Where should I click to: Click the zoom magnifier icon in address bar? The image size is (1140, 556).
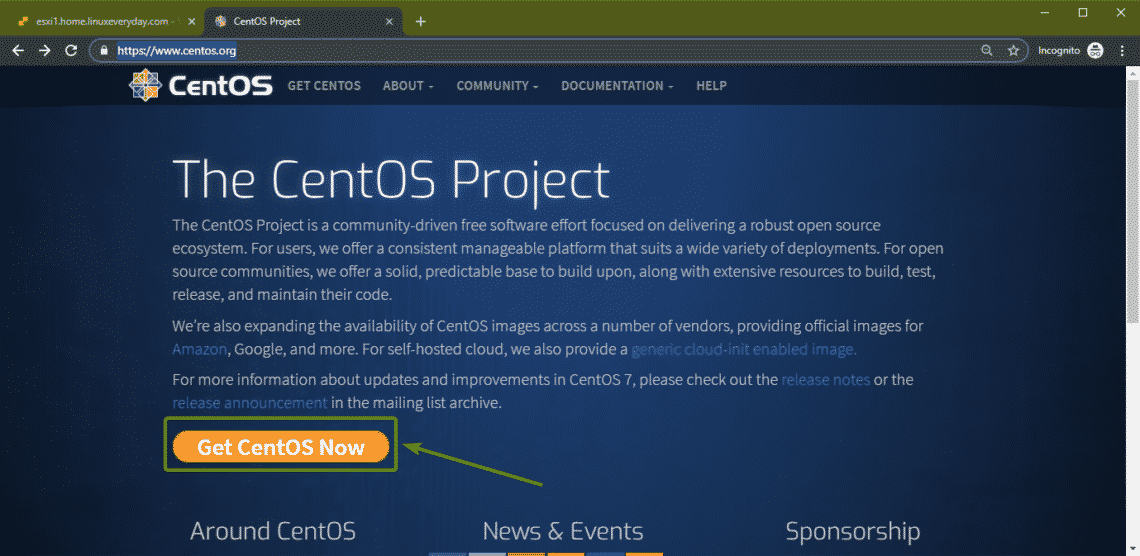click(x=987, y=51)
